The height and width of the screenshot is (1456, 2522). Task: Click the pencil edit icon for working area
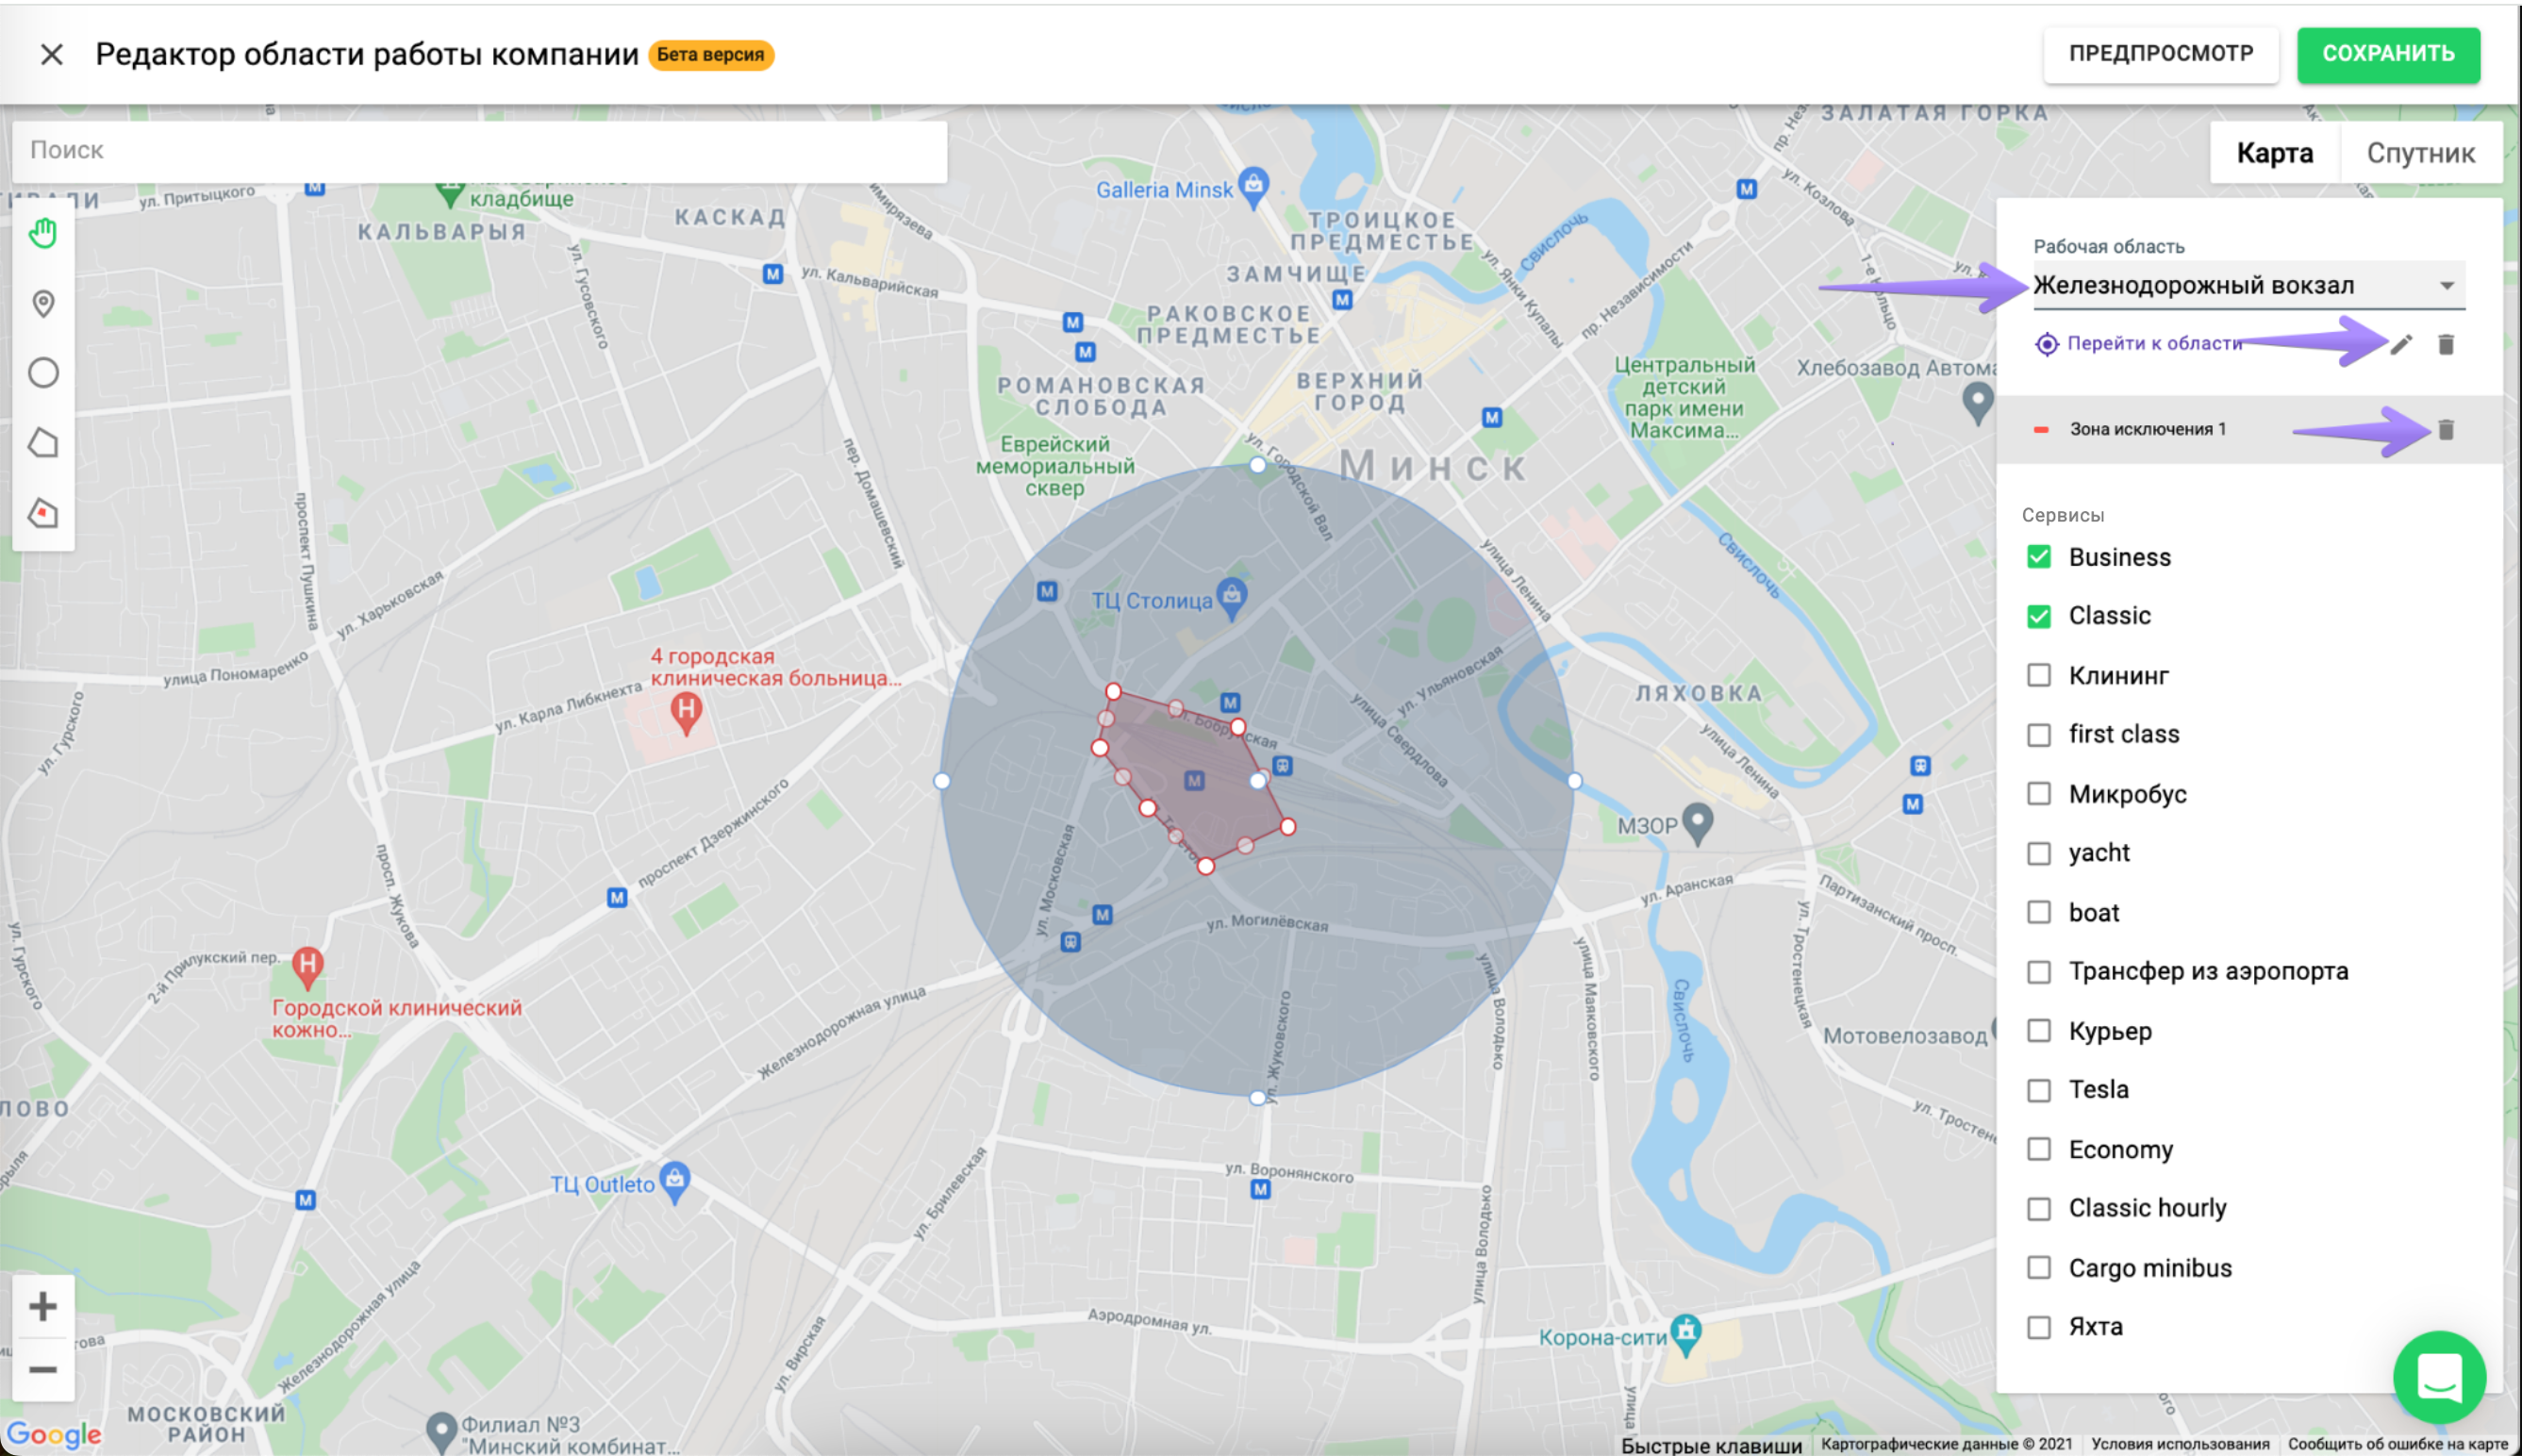[x=2401, y=345]
